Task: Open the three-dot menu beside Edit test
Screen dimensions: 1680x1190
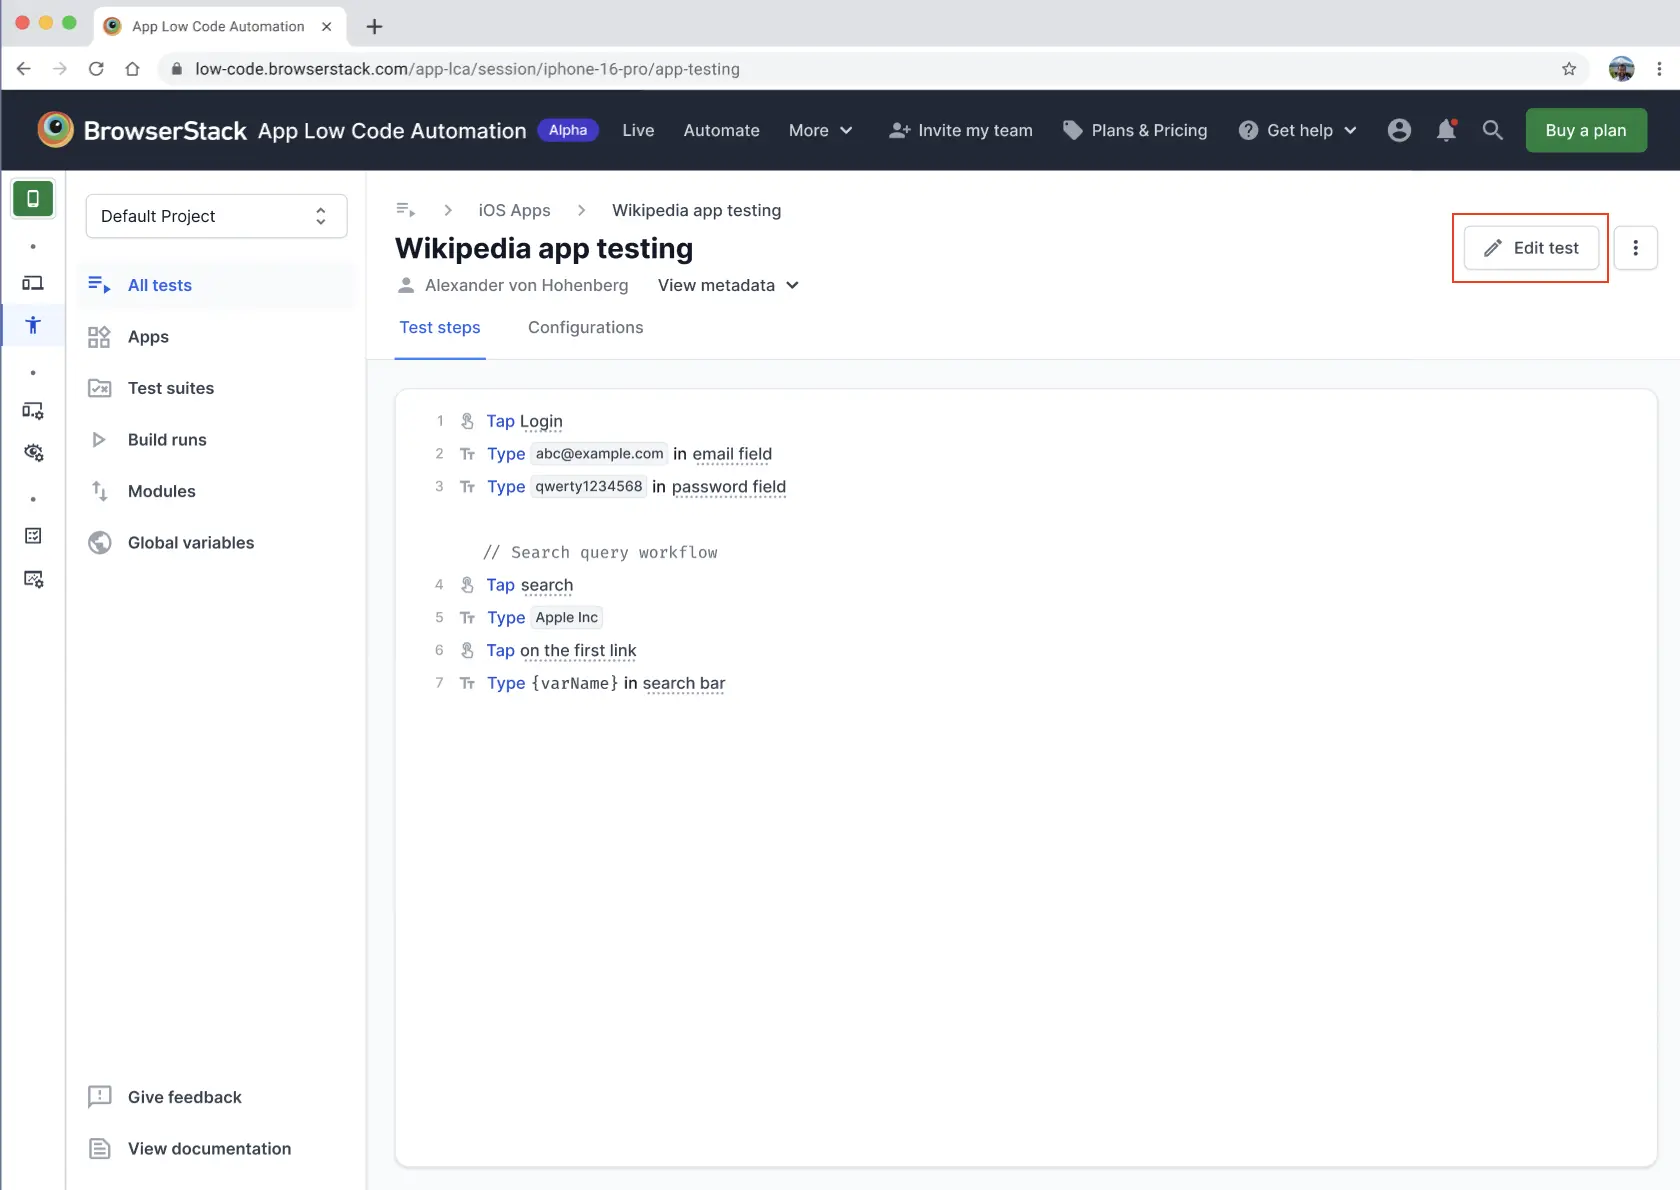Action: [1636, 247]
